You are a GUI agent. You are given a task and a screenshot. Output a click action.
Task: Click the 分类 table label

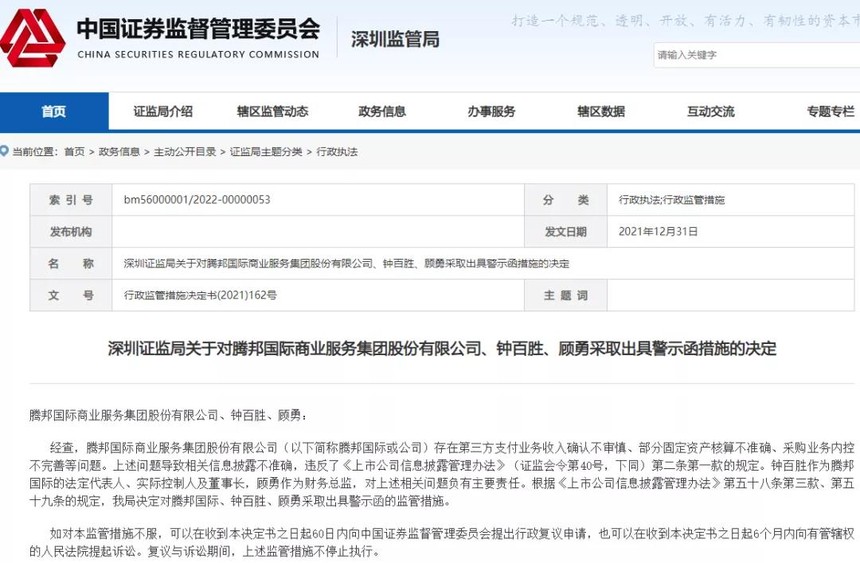[565, 200]
